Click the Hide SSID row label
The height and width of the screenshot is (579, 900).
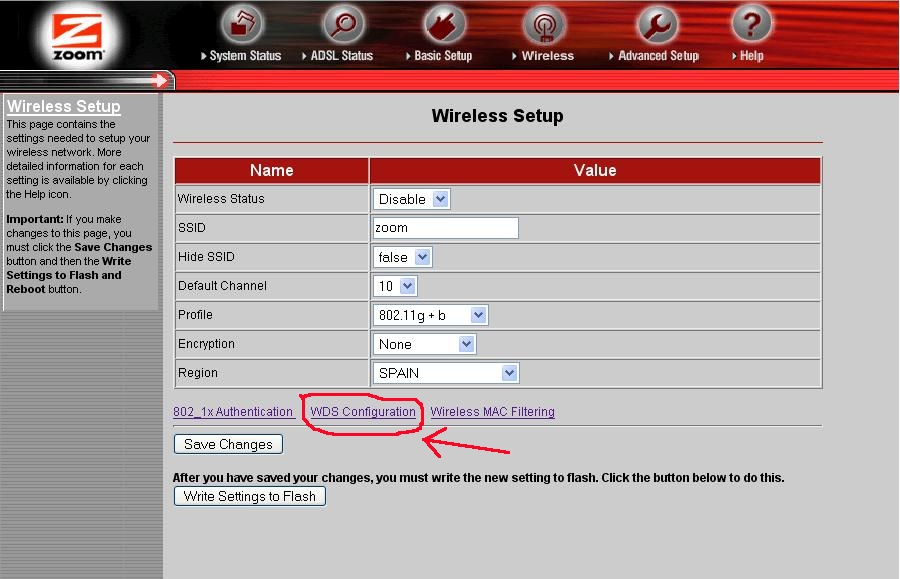(206, 257)
